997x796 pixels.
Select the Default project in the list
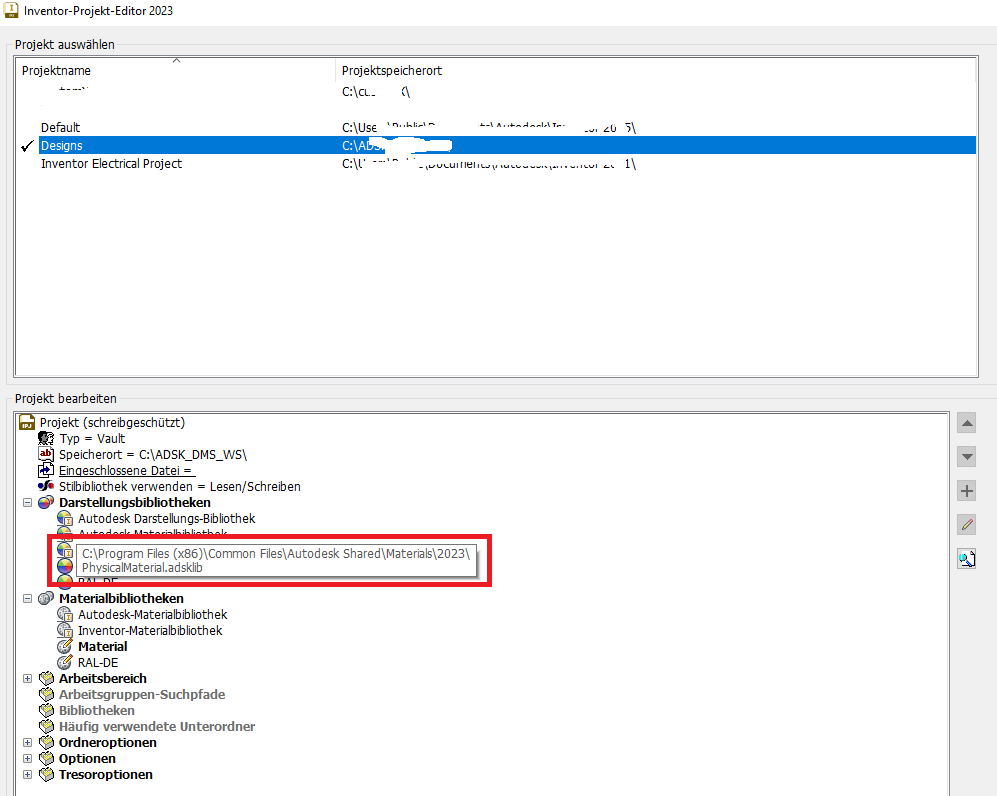(60, 127)
